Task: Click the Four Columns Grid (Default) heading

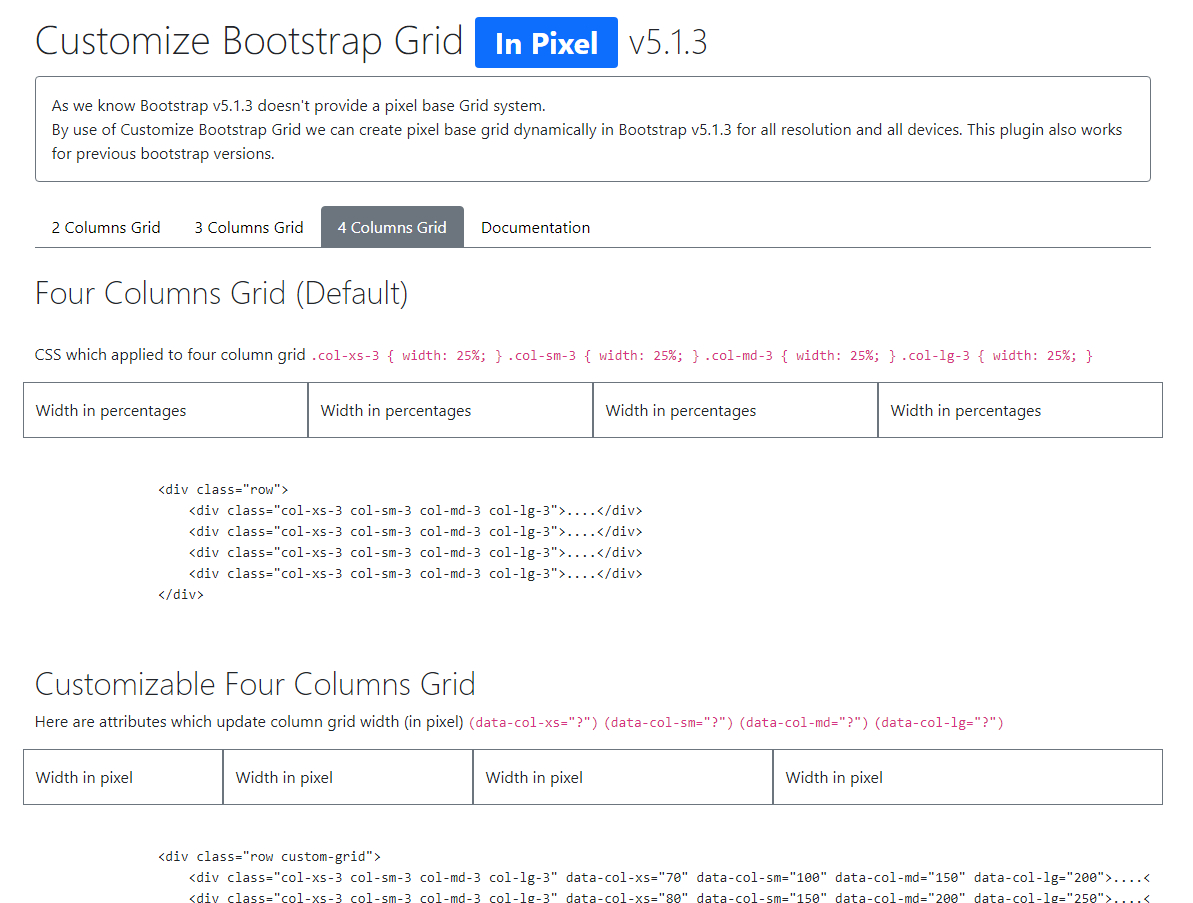Action: [x=221, y=294]
